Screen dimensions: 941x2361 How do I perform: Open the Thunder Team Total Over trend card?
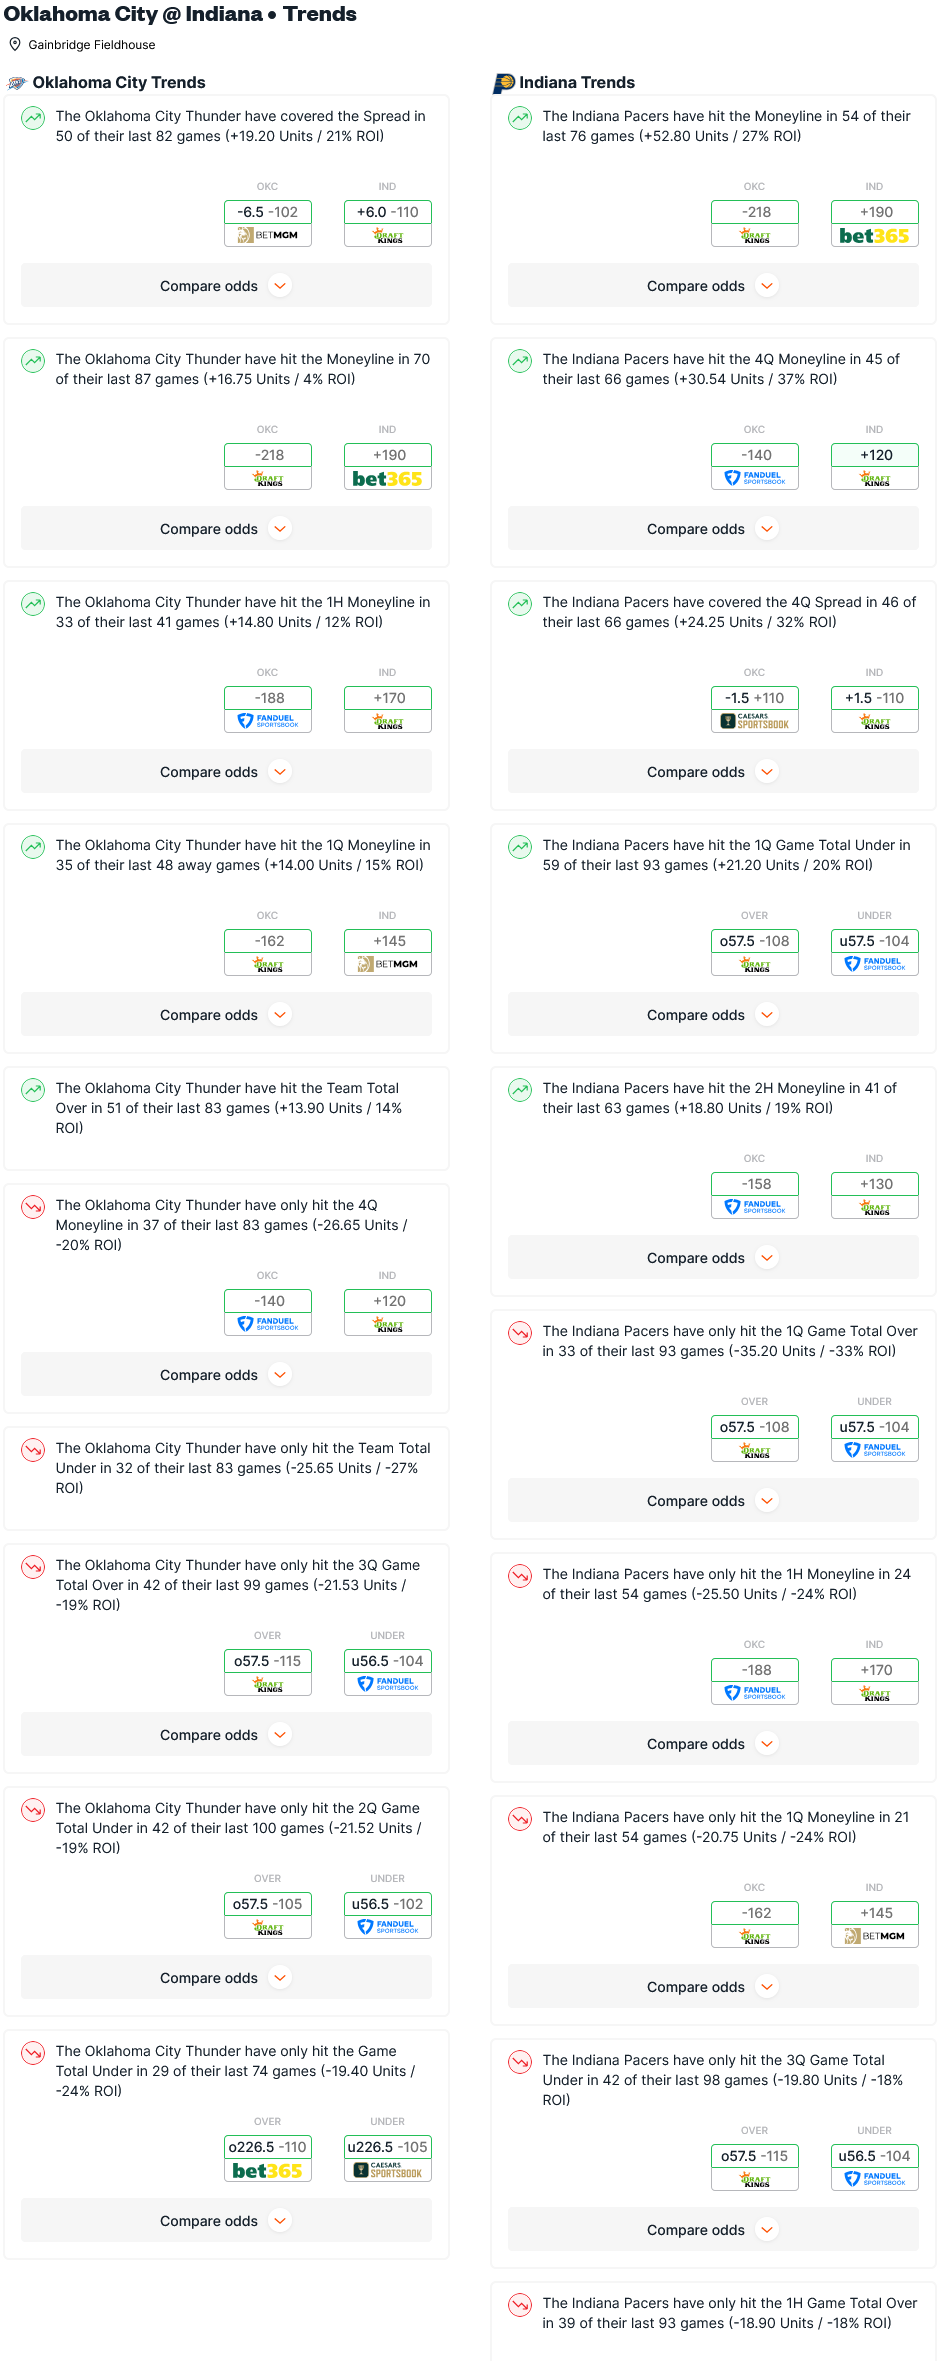pos(226,1118)
